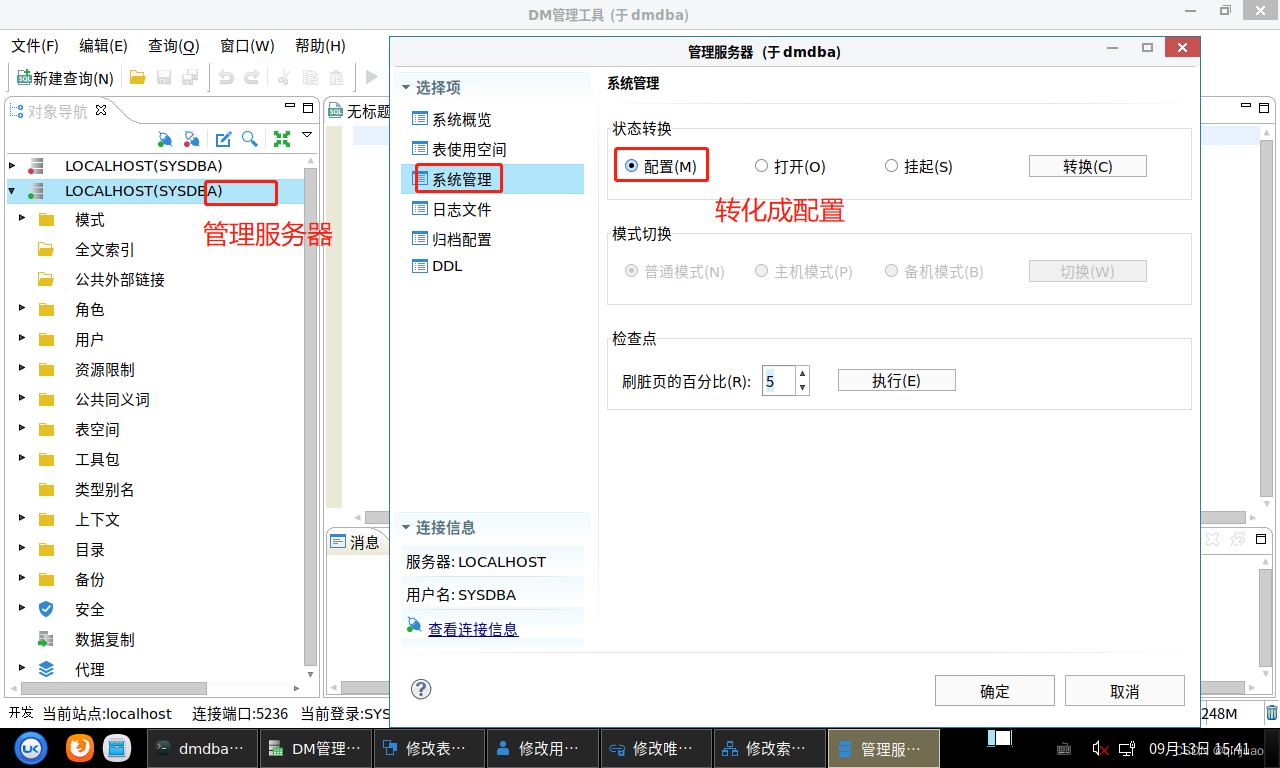Click the UK start menu icon in taskbar
This screenshot has height=768, width=1280.
pos(32,747)
